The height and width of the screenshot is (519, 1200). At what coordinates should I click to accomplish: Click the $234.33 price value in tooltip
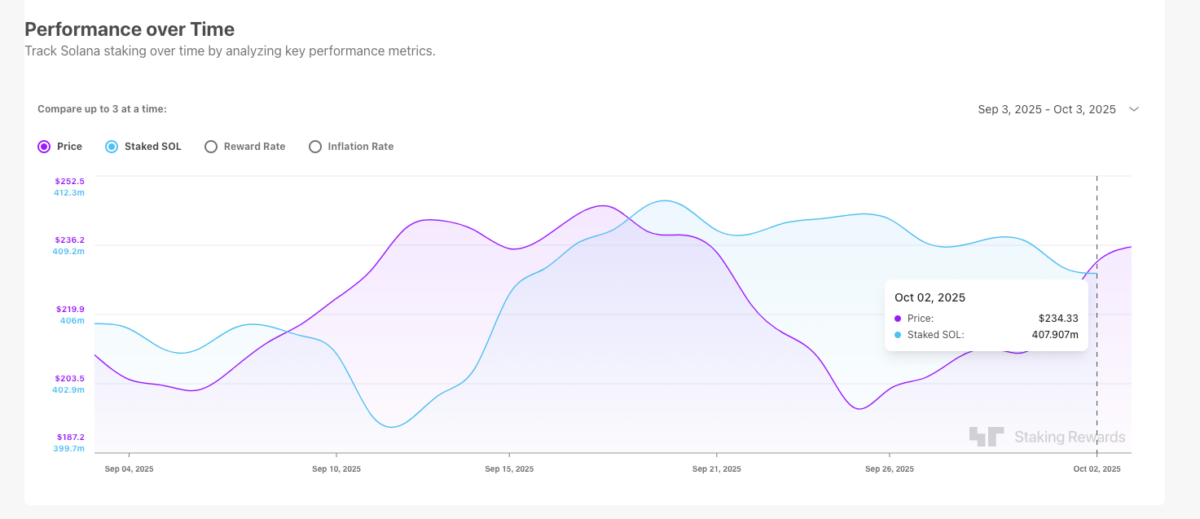tap(1057, 318)
